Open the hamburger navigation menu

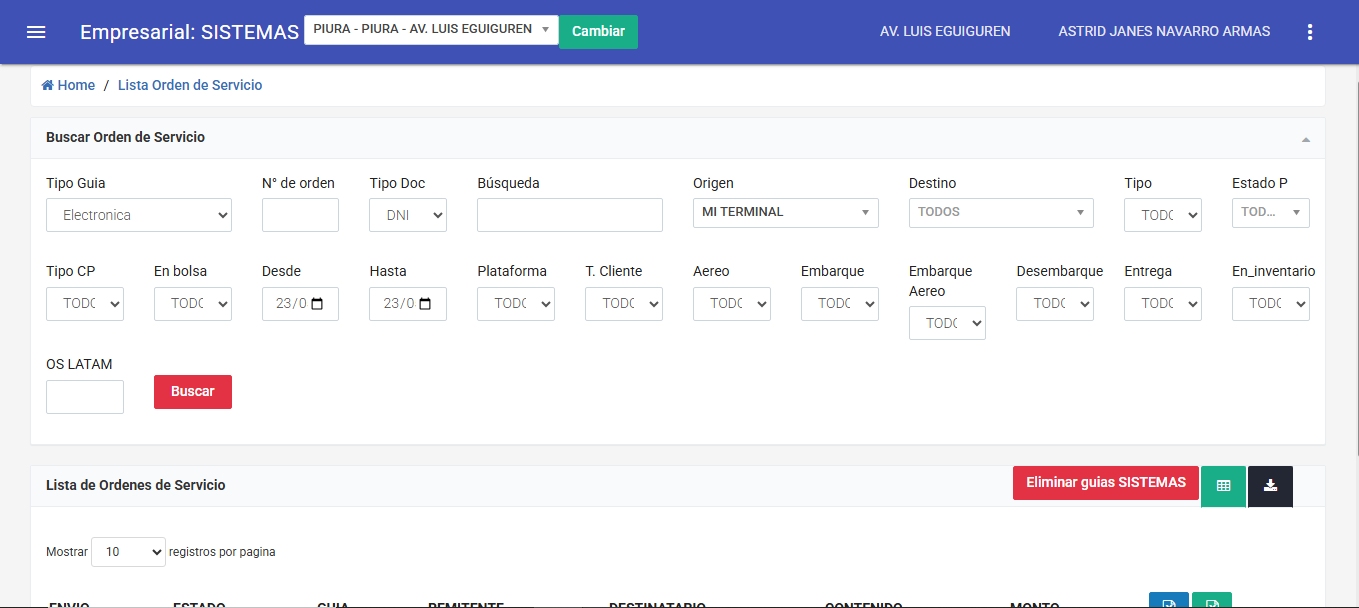click(36, 32)
